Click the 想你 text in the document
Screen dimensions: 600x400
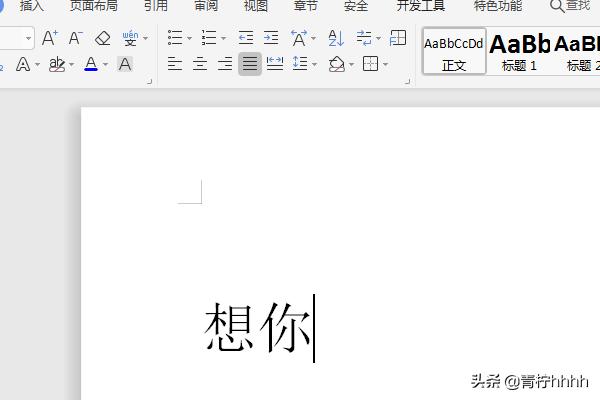point(257,327)
